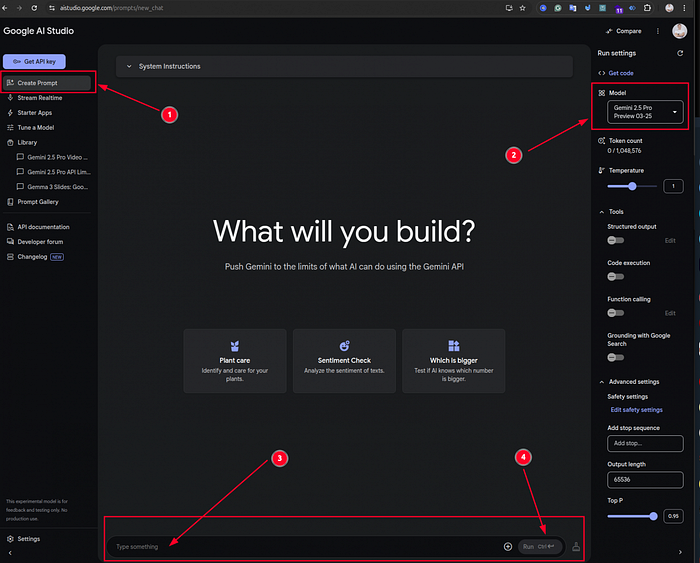The height and width of the screenshot is (563, 700).
Task: Adjust the Temperature slider
Action: tap(632, 186)
